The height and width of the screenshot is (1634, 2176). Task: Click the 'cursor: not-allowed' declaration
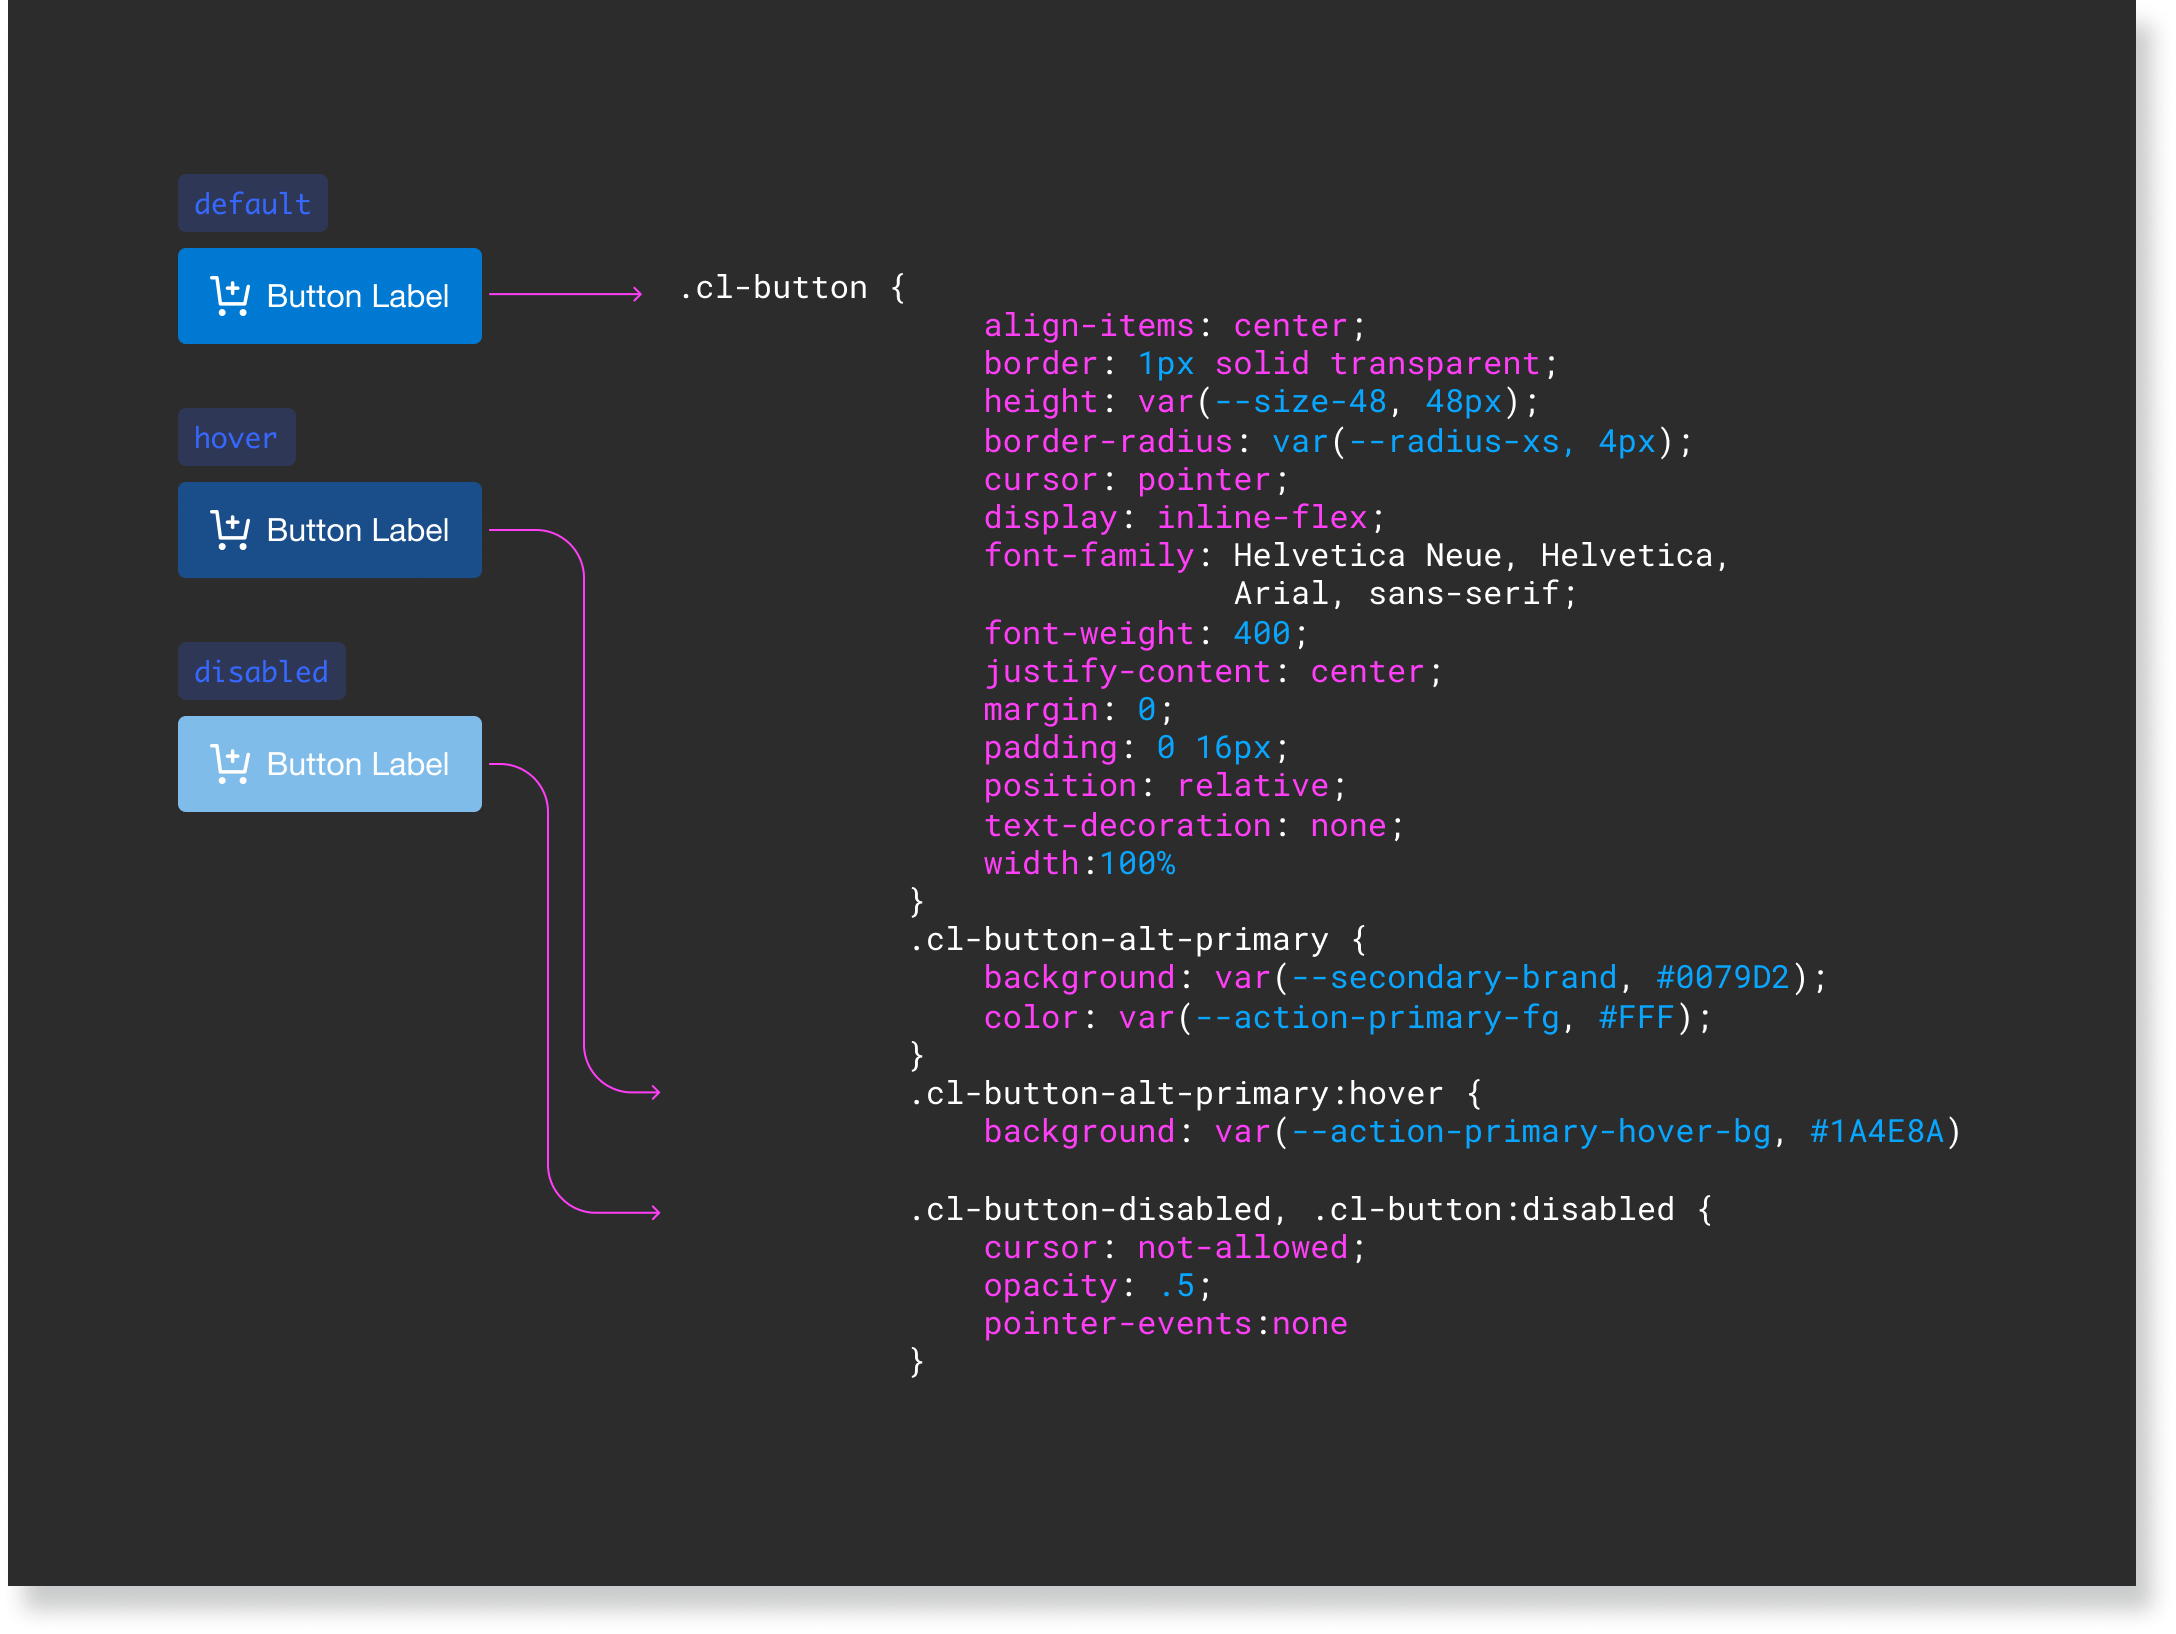(x=1174, y=1248)
